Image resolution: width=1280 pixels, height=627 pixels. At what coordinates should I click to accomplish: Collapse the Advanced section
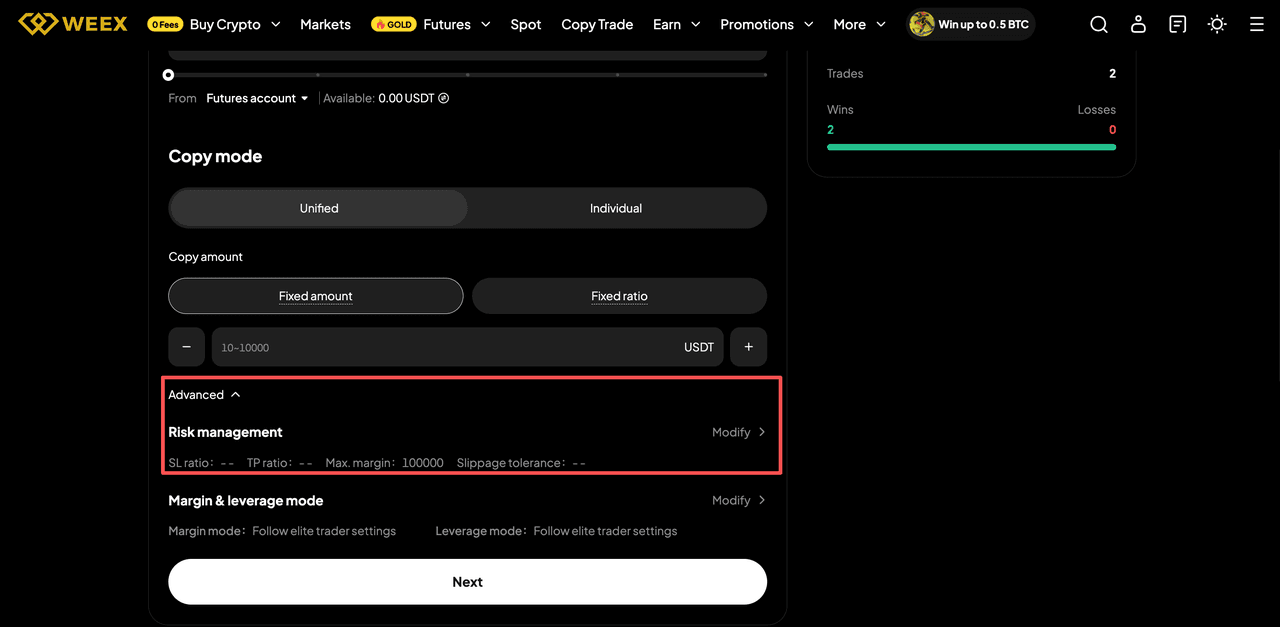204,395
